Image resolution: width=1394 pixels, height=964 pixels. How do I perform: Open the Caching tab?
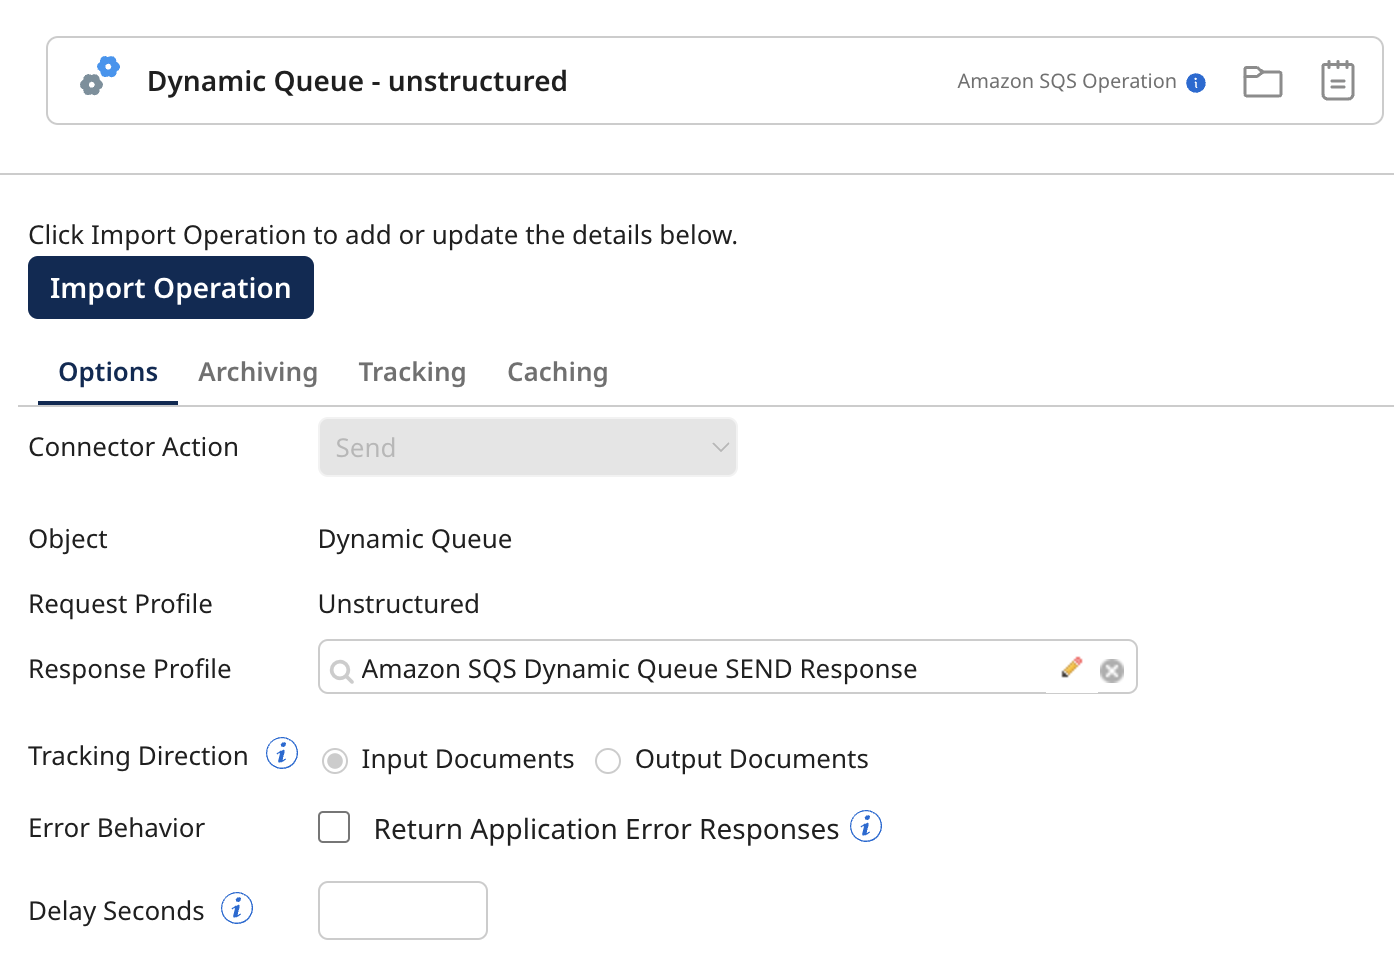(x=557, y=371)
